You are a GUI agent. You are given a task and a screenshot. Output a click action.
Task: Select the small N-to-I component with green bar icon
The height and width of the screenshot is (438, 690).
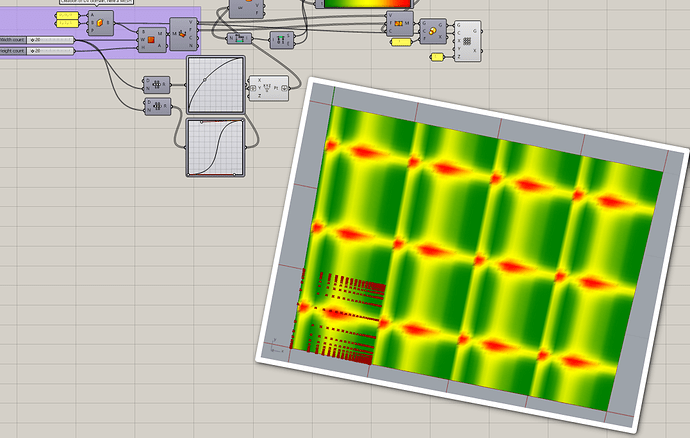pos(239,39)
